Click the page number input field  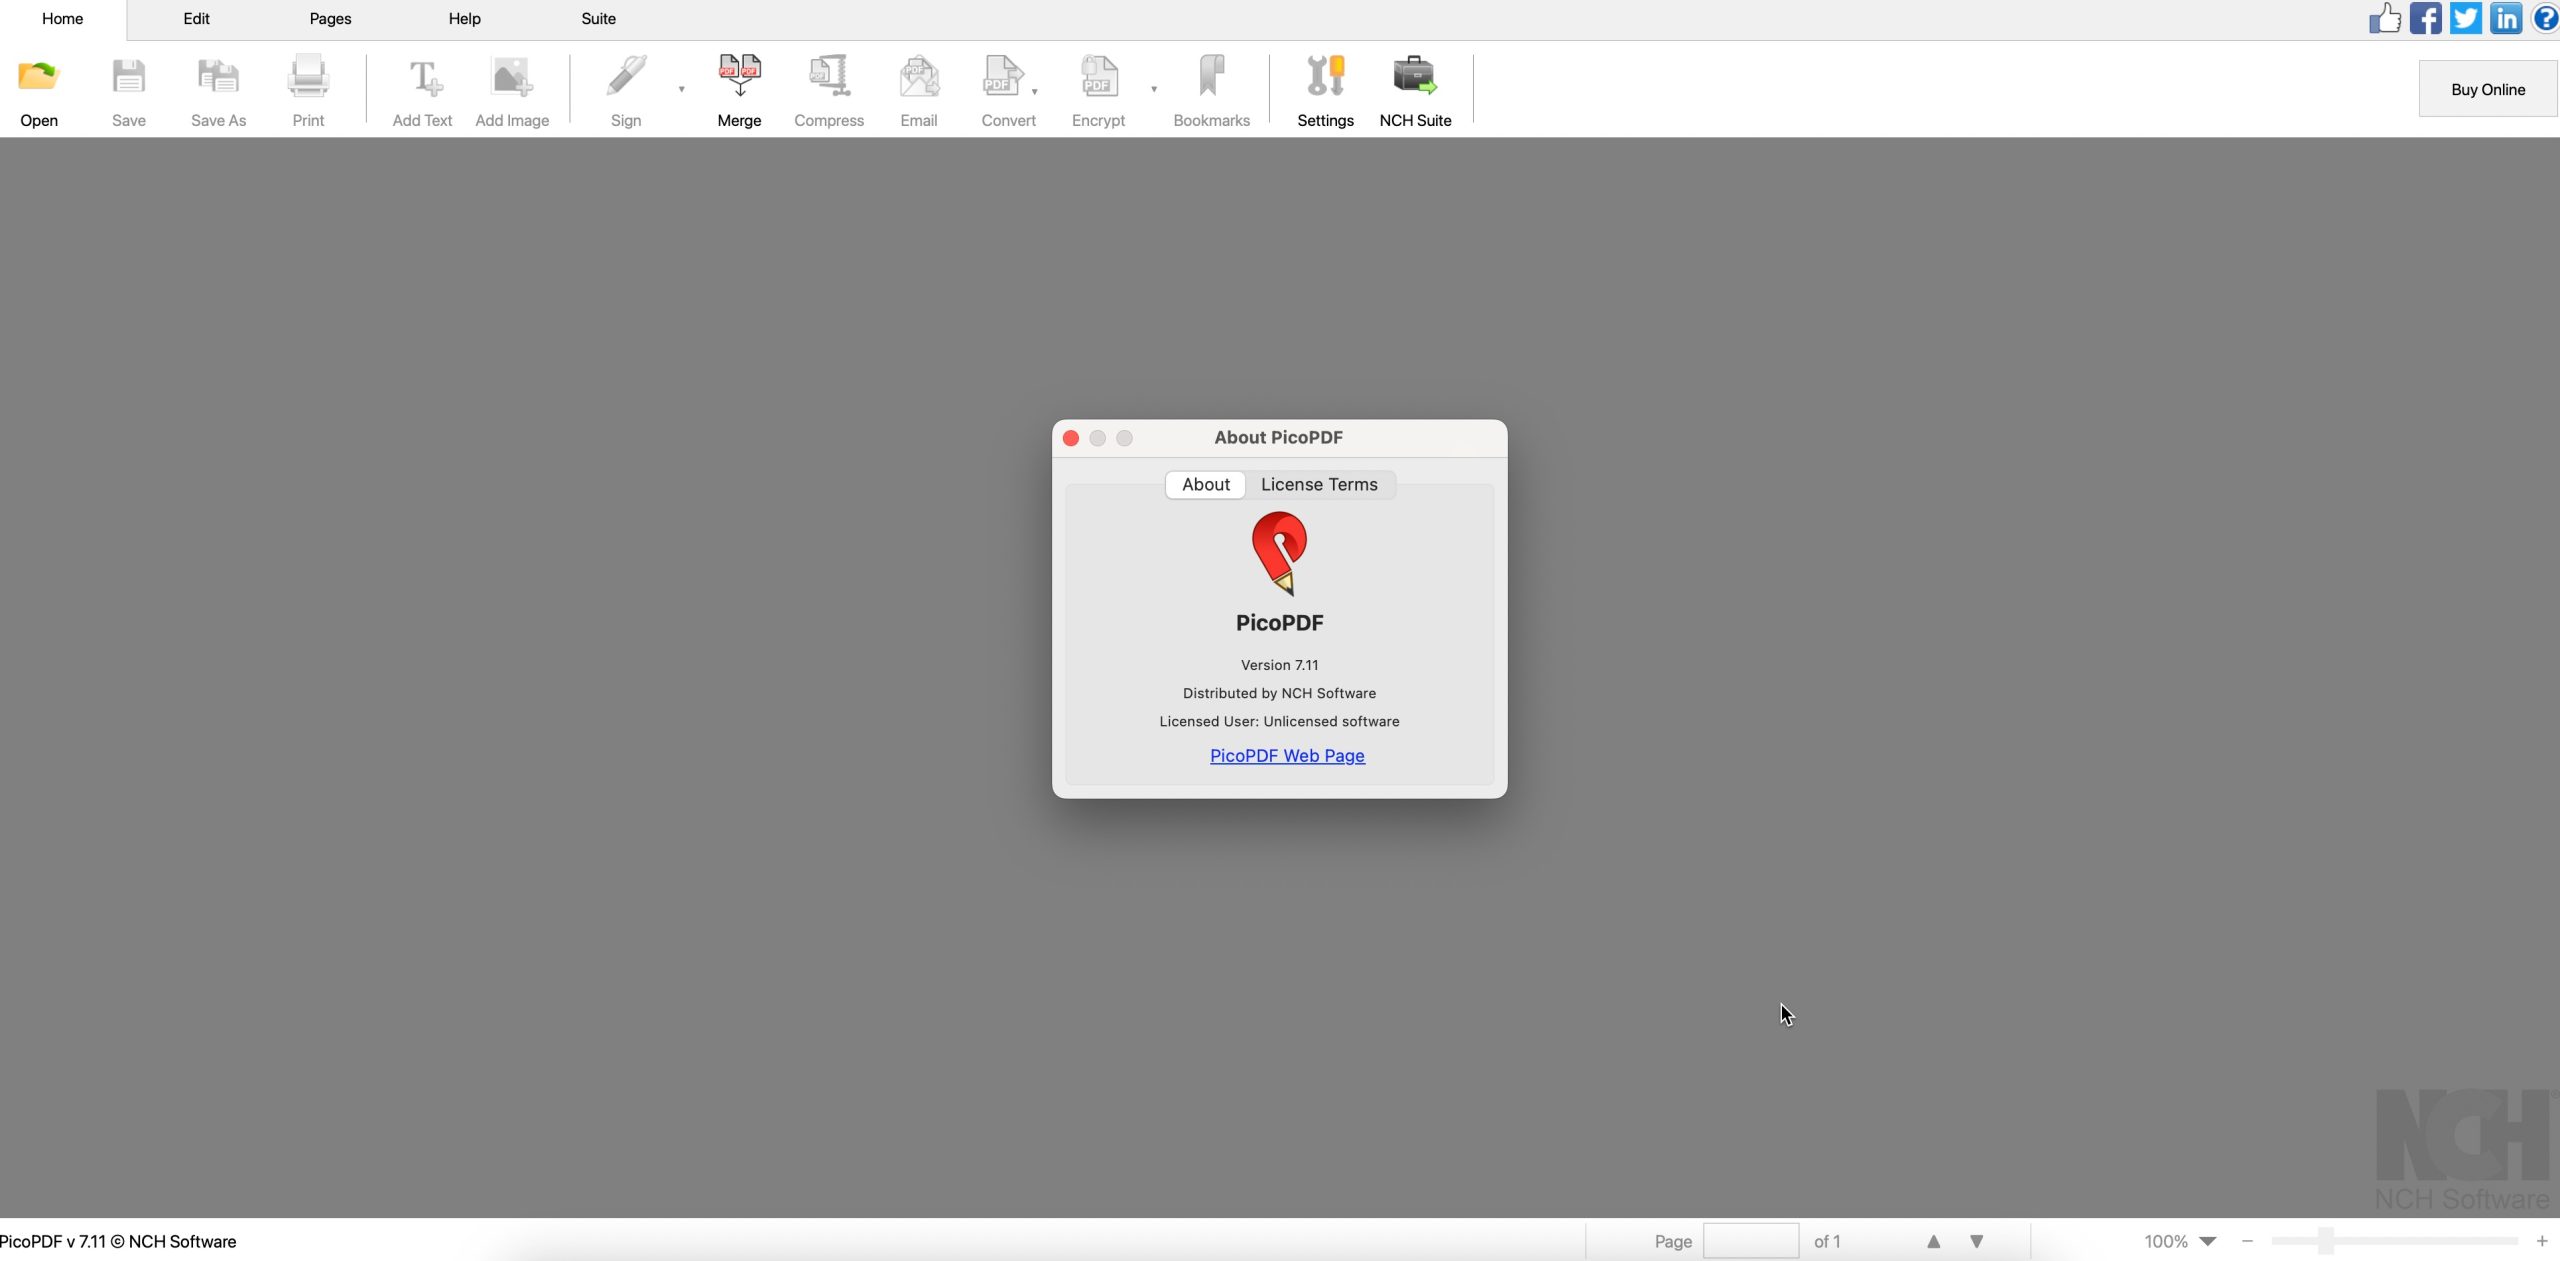(x=1750, y=1241)
